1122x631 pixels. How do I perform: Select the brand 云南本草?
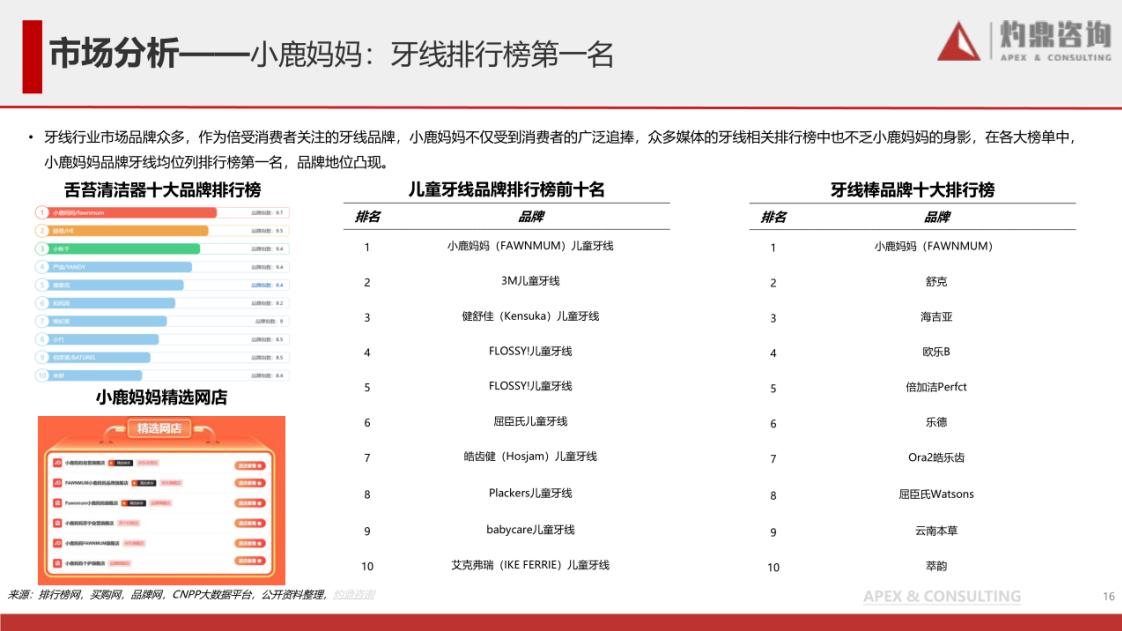click(936, 531)
